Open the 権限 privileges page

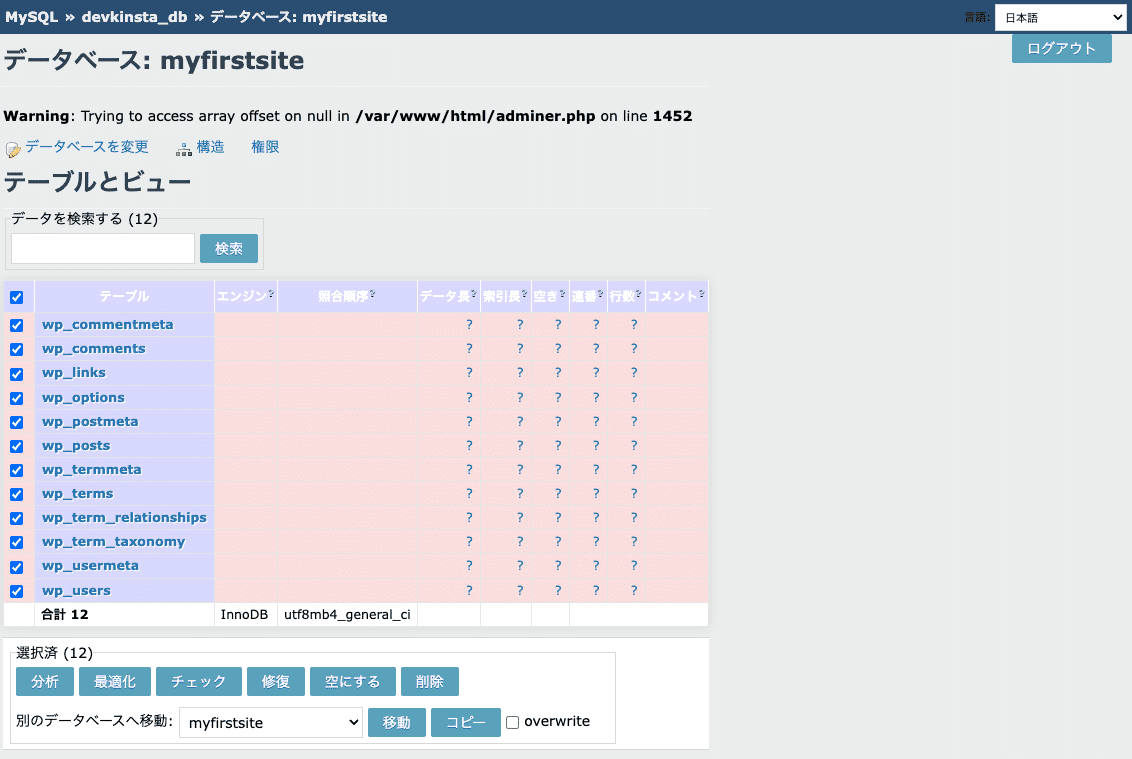[265, 147]
